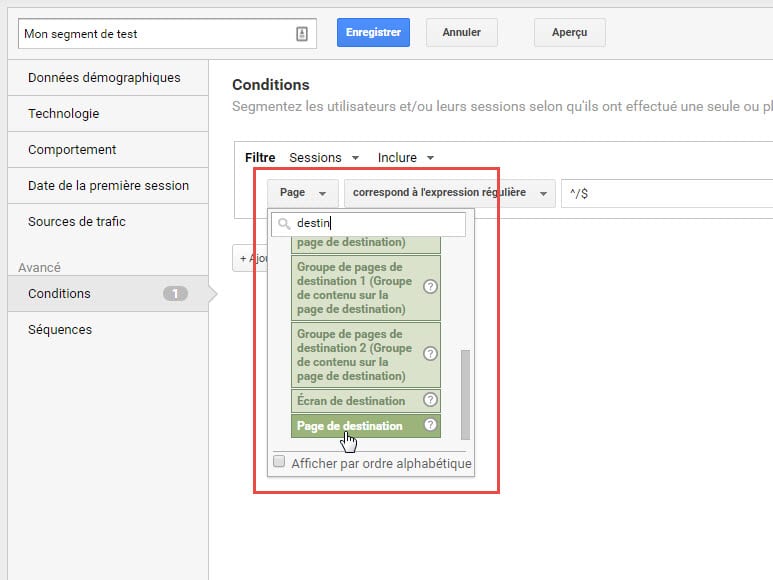This screenshot has height=580, width=773.
Task: Click the Enregistrer button
Action: (x=373, y=32)
